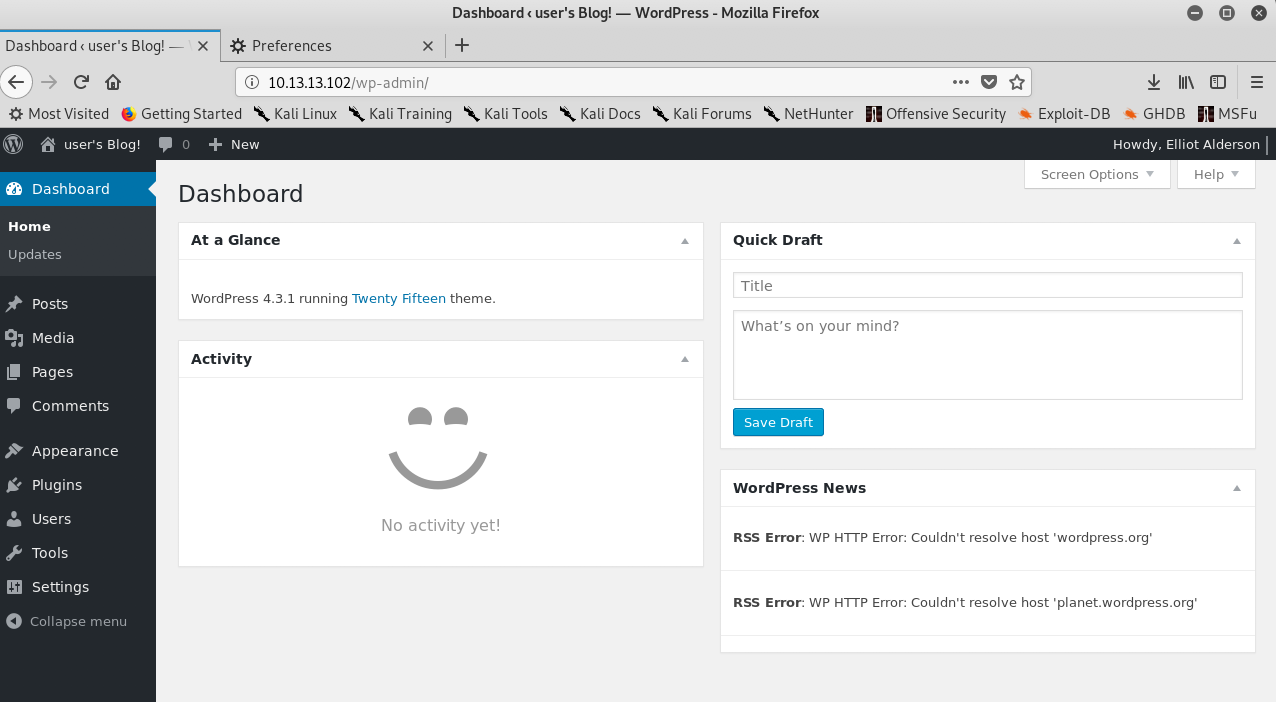This screenshot has width=1276, height=702.
Task: Open the Library bookshelf icon
Action: click(1186, 82)
